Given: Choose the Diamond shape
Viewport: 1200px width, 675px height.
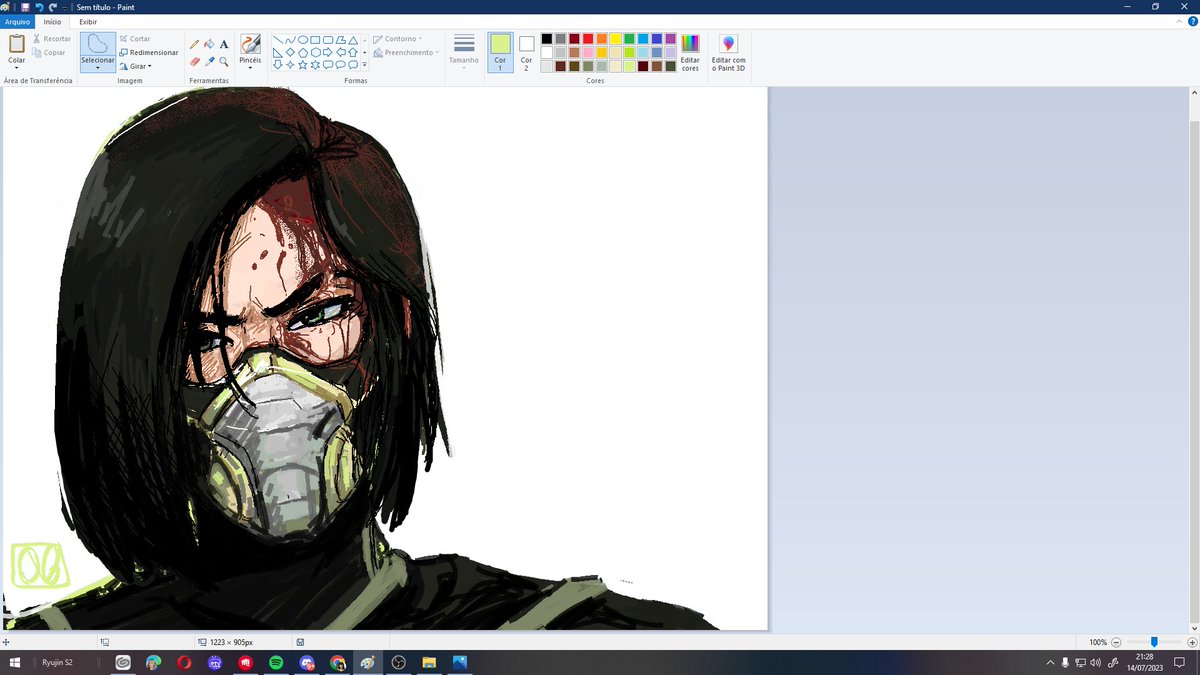Looking at the screenshot, I should [290, 52].
